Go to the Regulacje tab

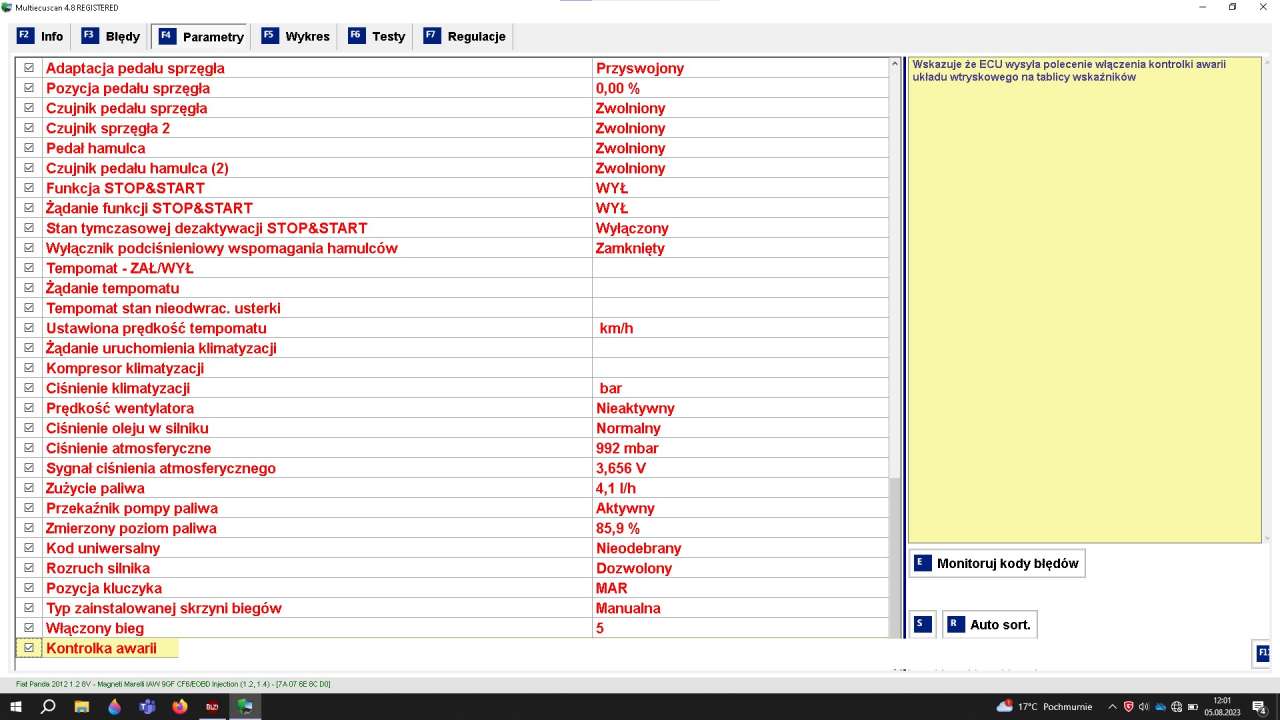click(465, 36)
